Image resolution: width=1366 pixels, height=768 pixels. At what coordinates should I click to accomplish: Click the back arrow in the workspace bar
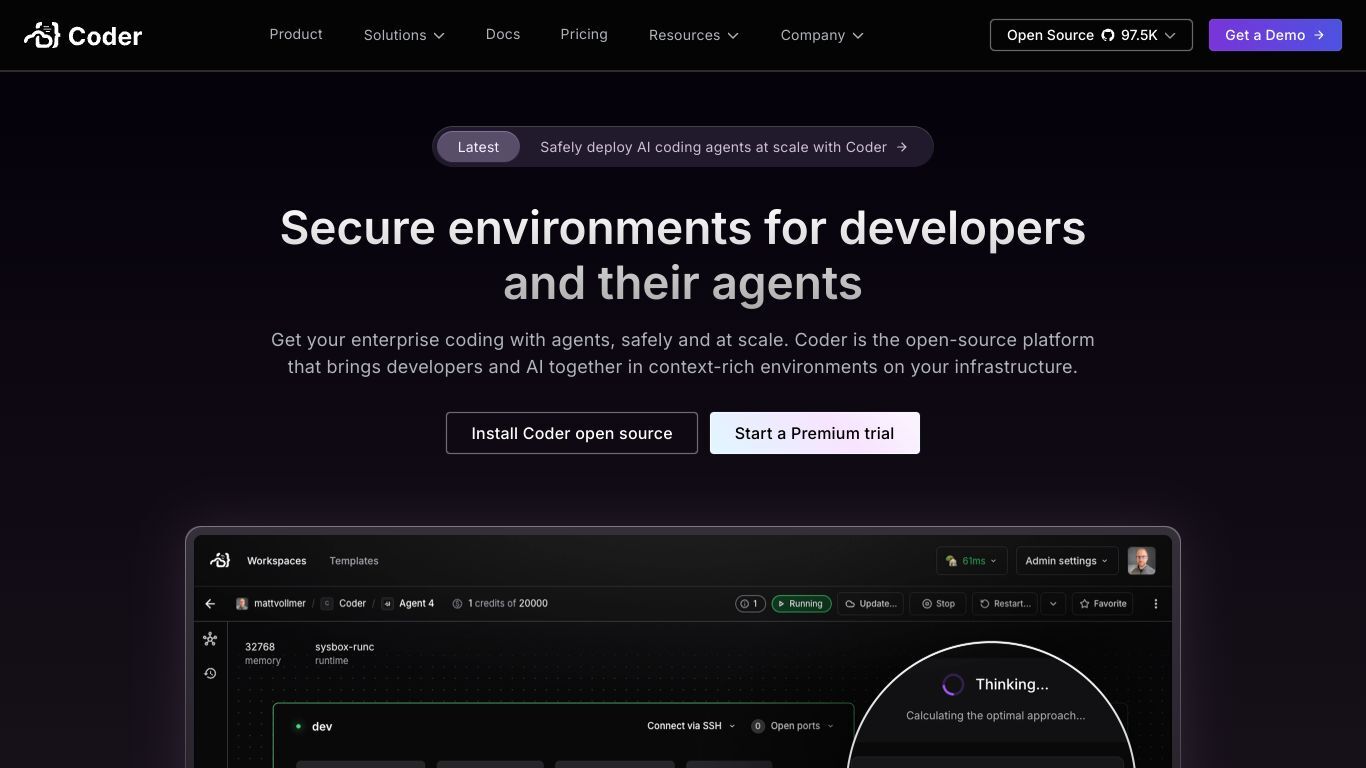[x=210, y=604]
